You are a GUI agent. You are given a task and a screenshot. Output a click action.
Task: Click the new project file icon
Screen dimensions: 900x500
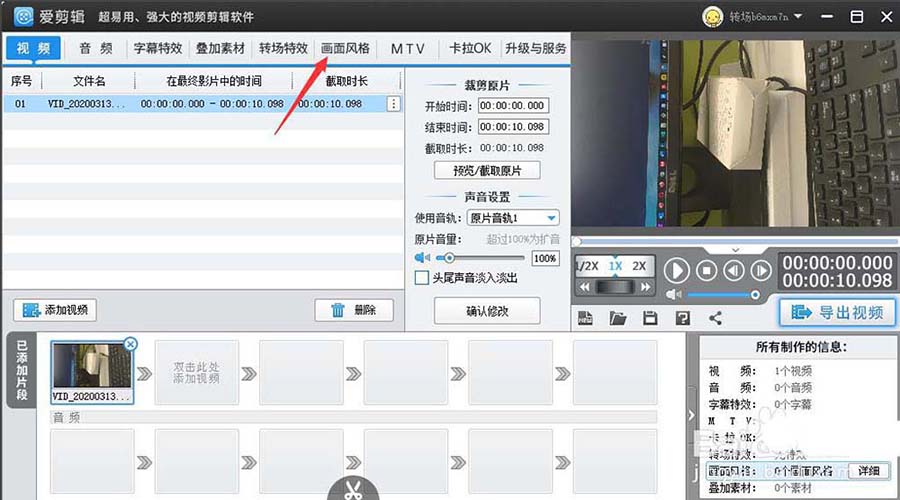(586, 318)
